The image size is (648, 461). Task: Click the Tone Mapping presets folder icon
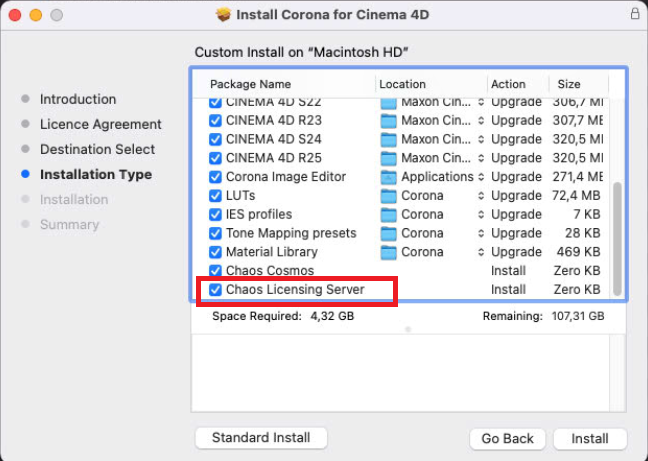click(x=389, y=233)
